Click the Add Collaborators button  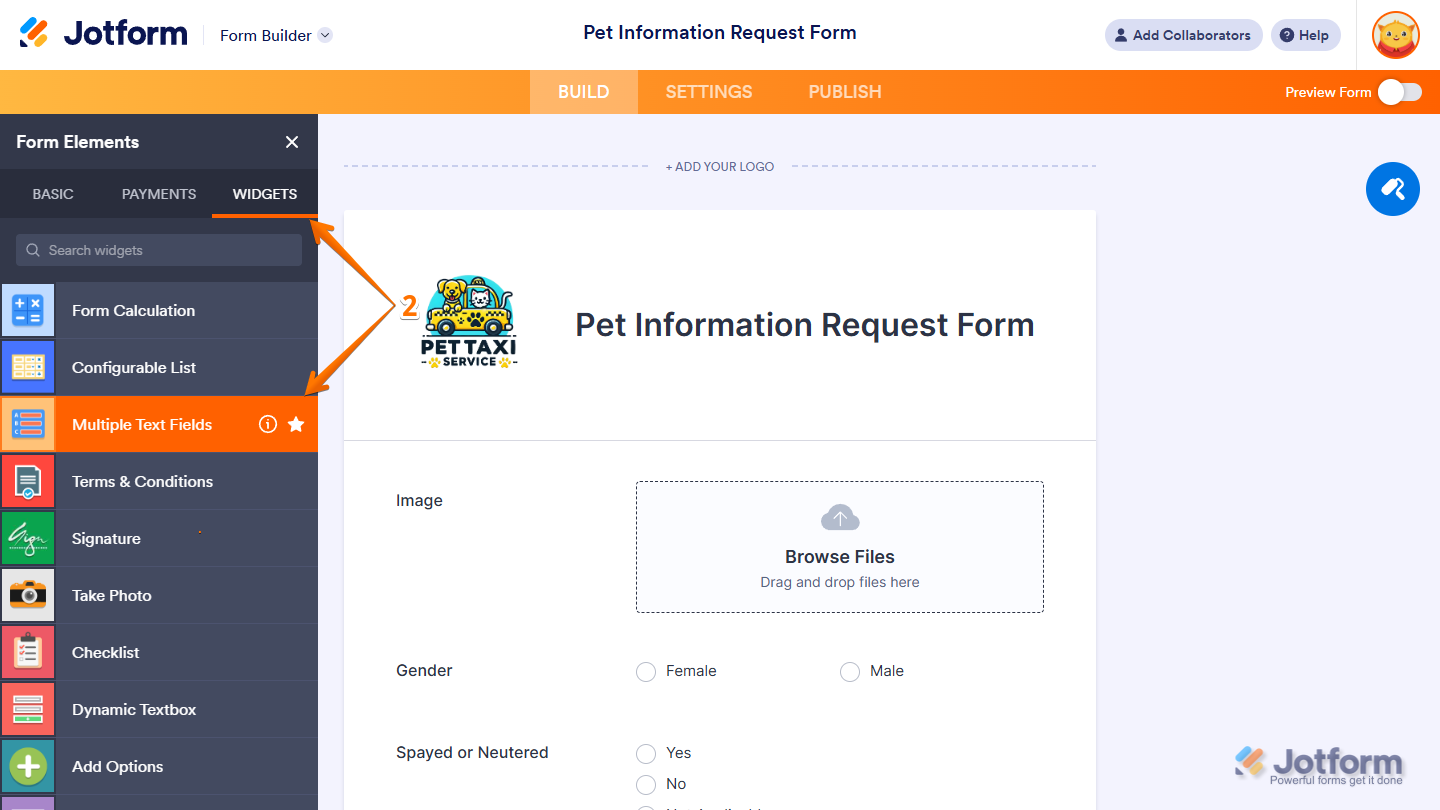tap(1183, 35)
